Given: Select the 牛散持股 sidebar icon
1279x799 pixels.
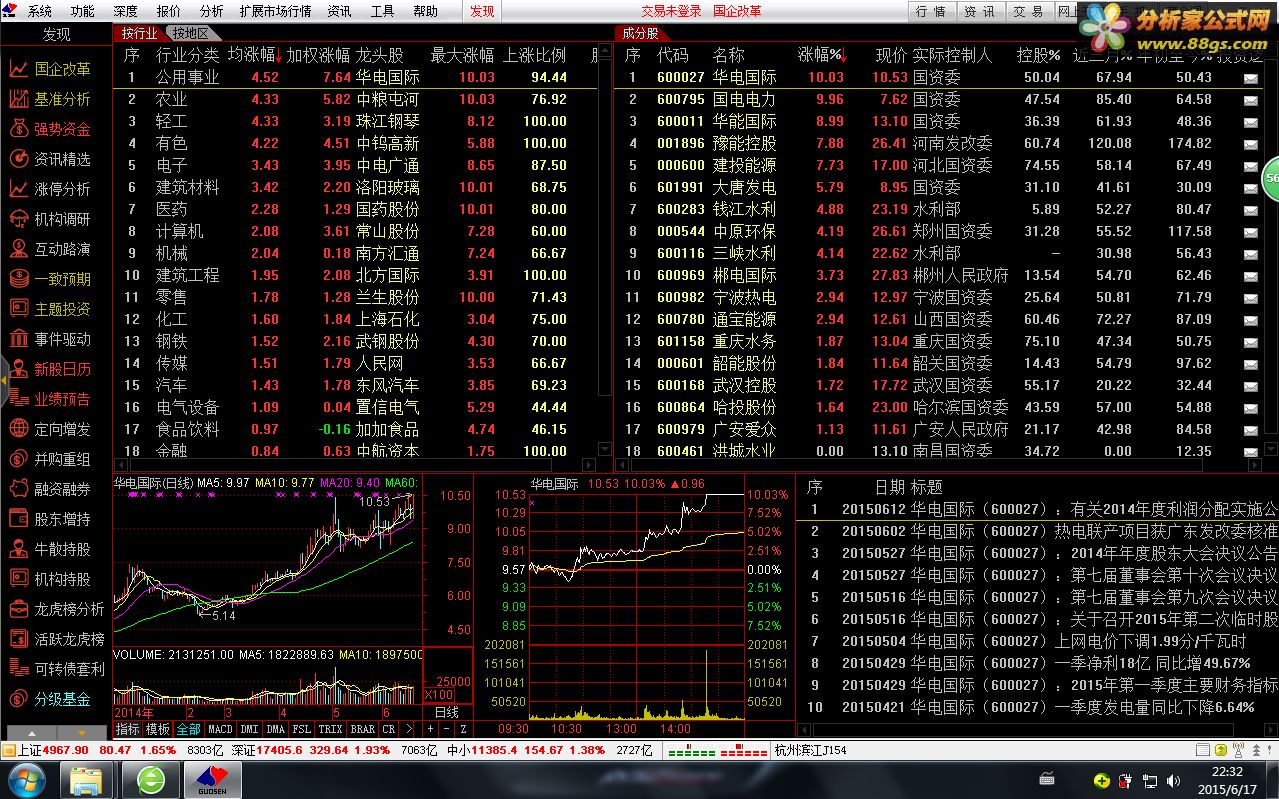Looking at the screenshot, I should (19, 549).
